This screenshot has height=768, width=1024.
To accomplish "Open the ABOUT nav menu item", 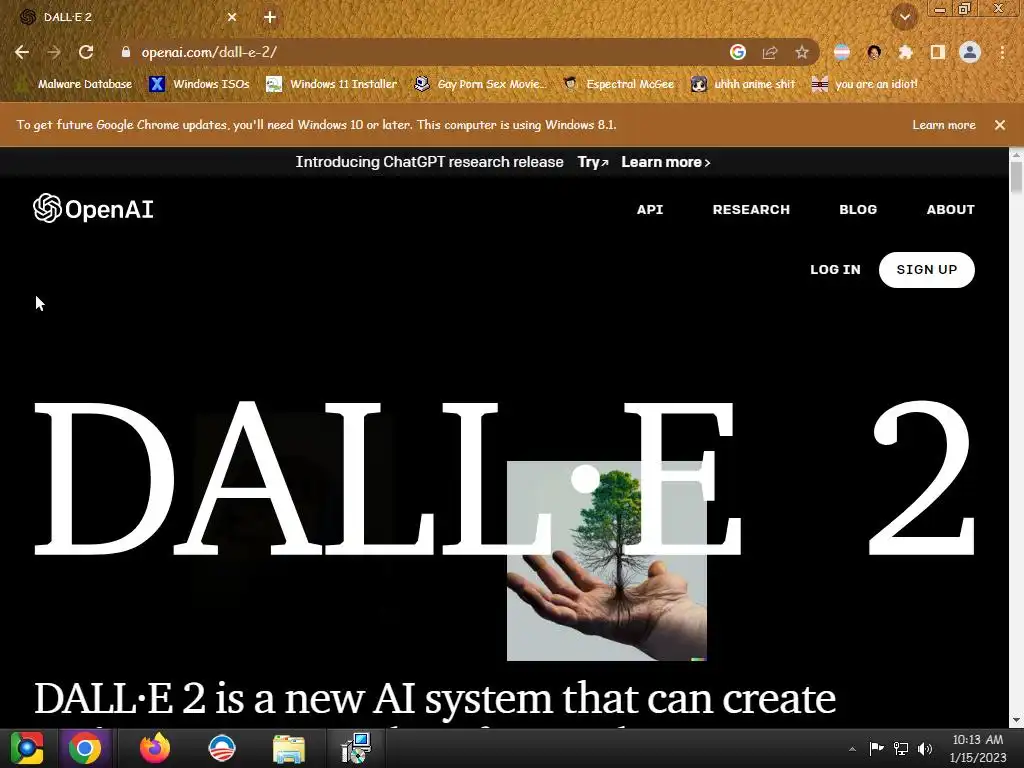I will click(x=950, y=210).
